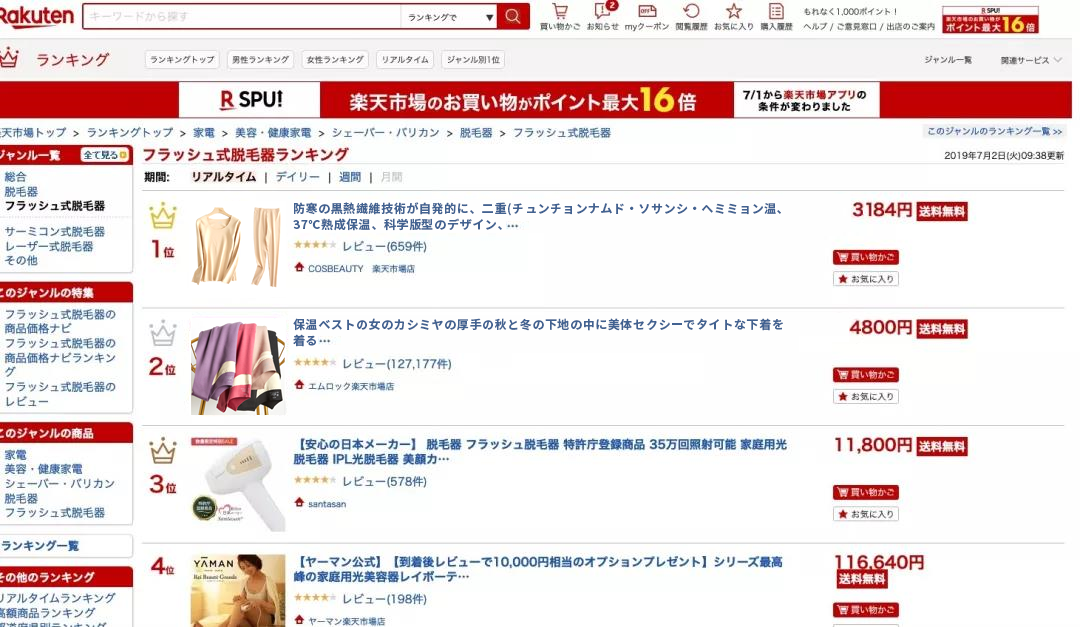Open rank 2 product title 保温ベスト
Screen dimensions: 1080x627
538,332
